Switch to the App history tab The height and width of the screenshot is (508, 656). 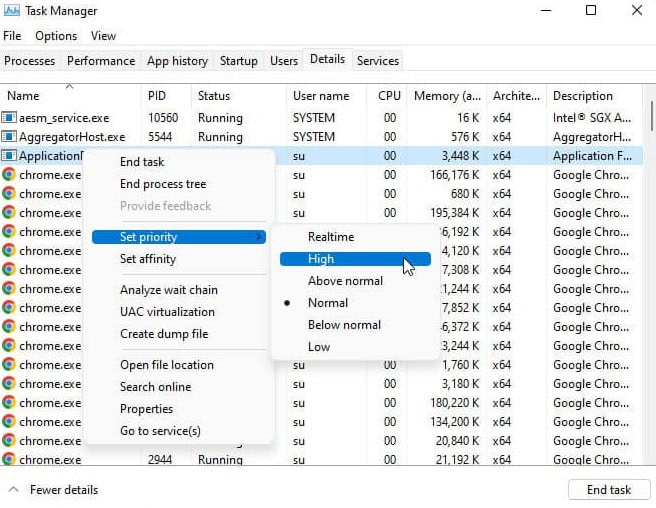pos(177,61)
